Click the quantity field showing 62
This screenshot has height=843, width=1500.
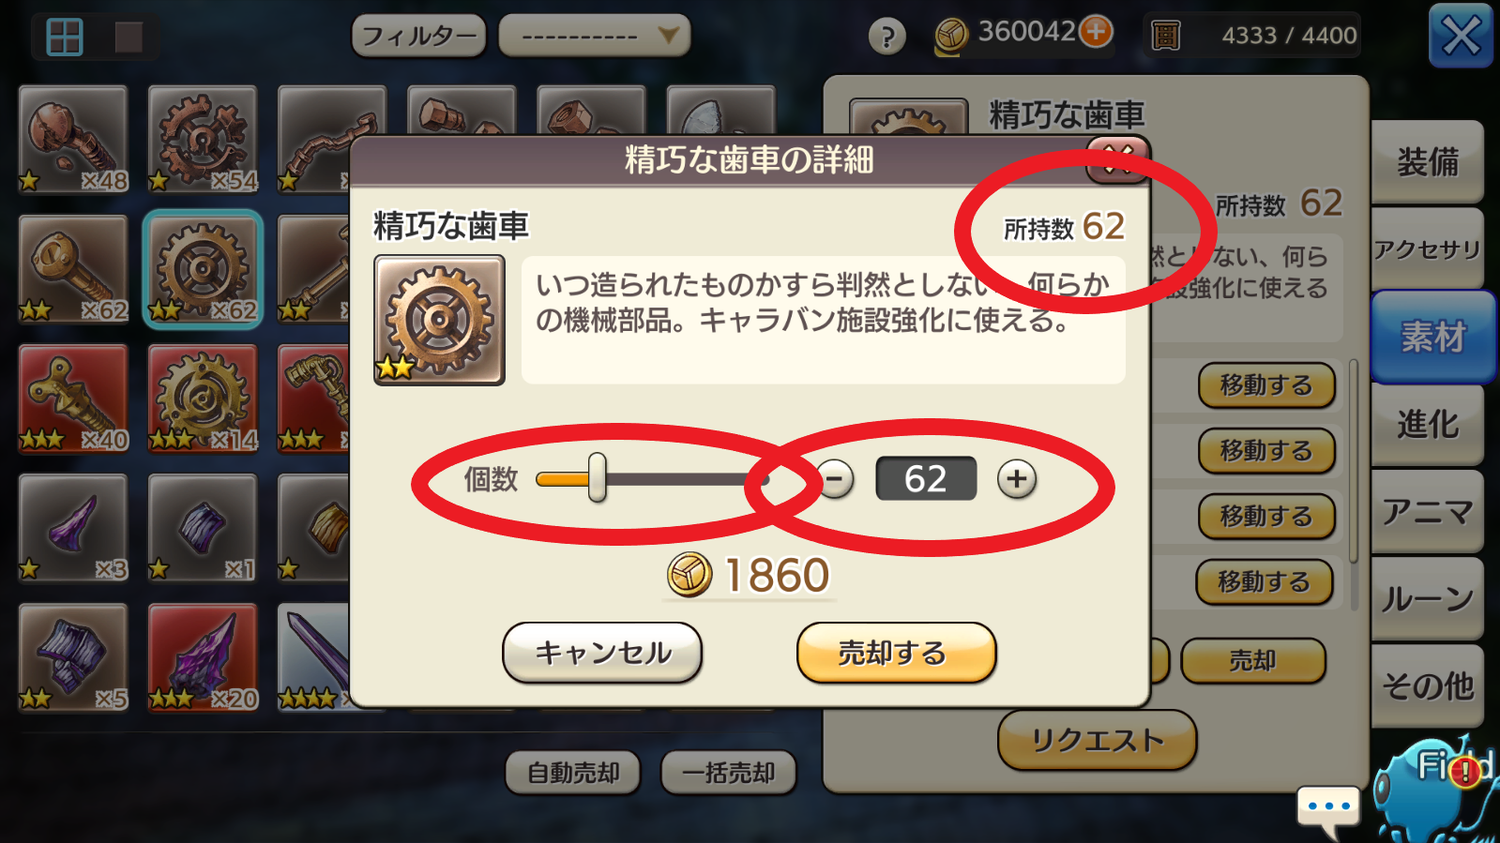926,479
